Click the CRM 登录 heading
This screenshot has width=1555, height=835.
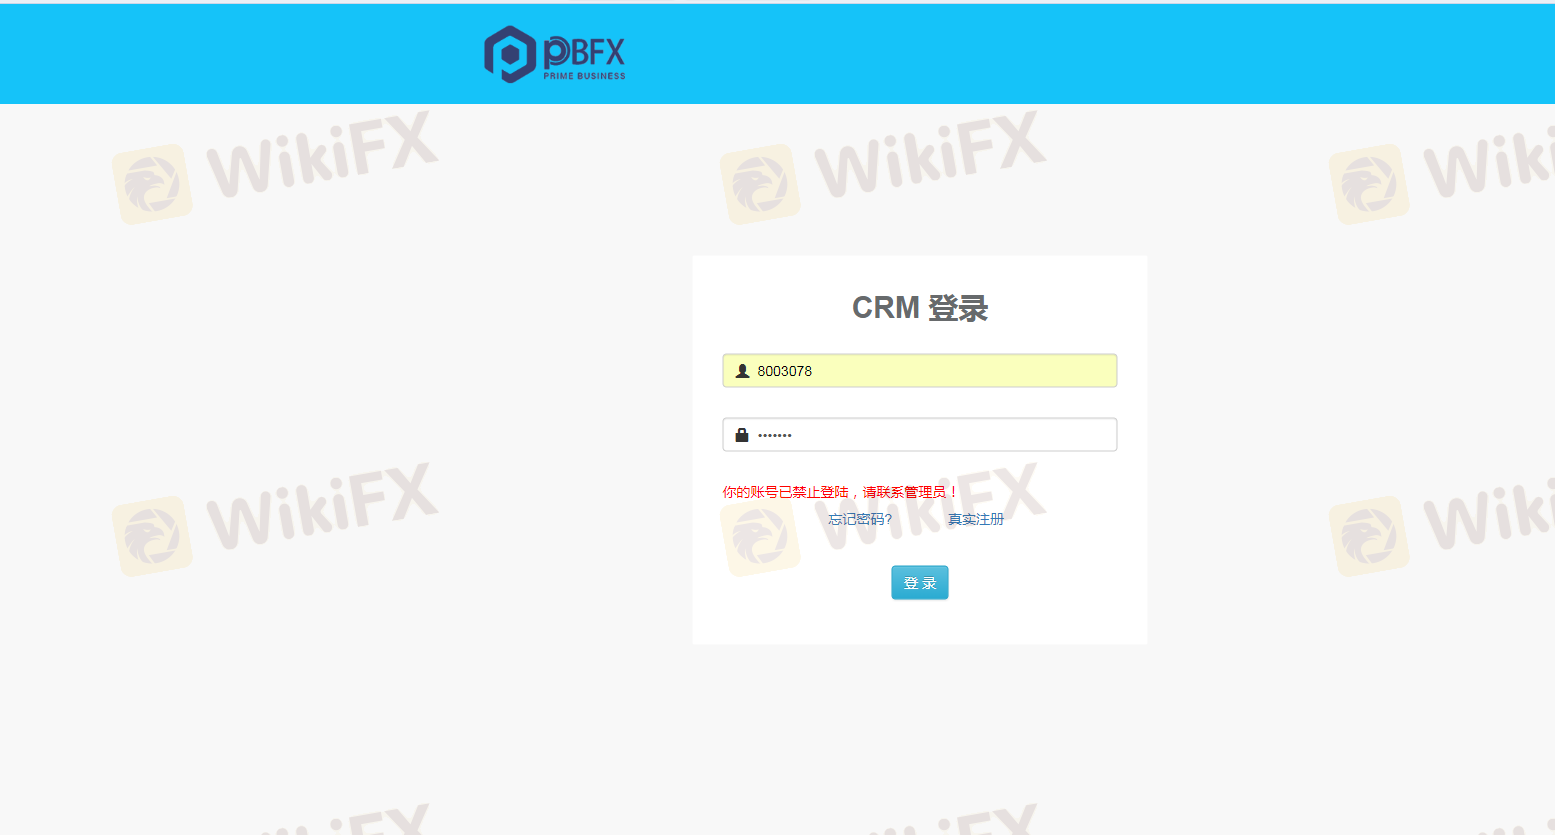(920, 308)
